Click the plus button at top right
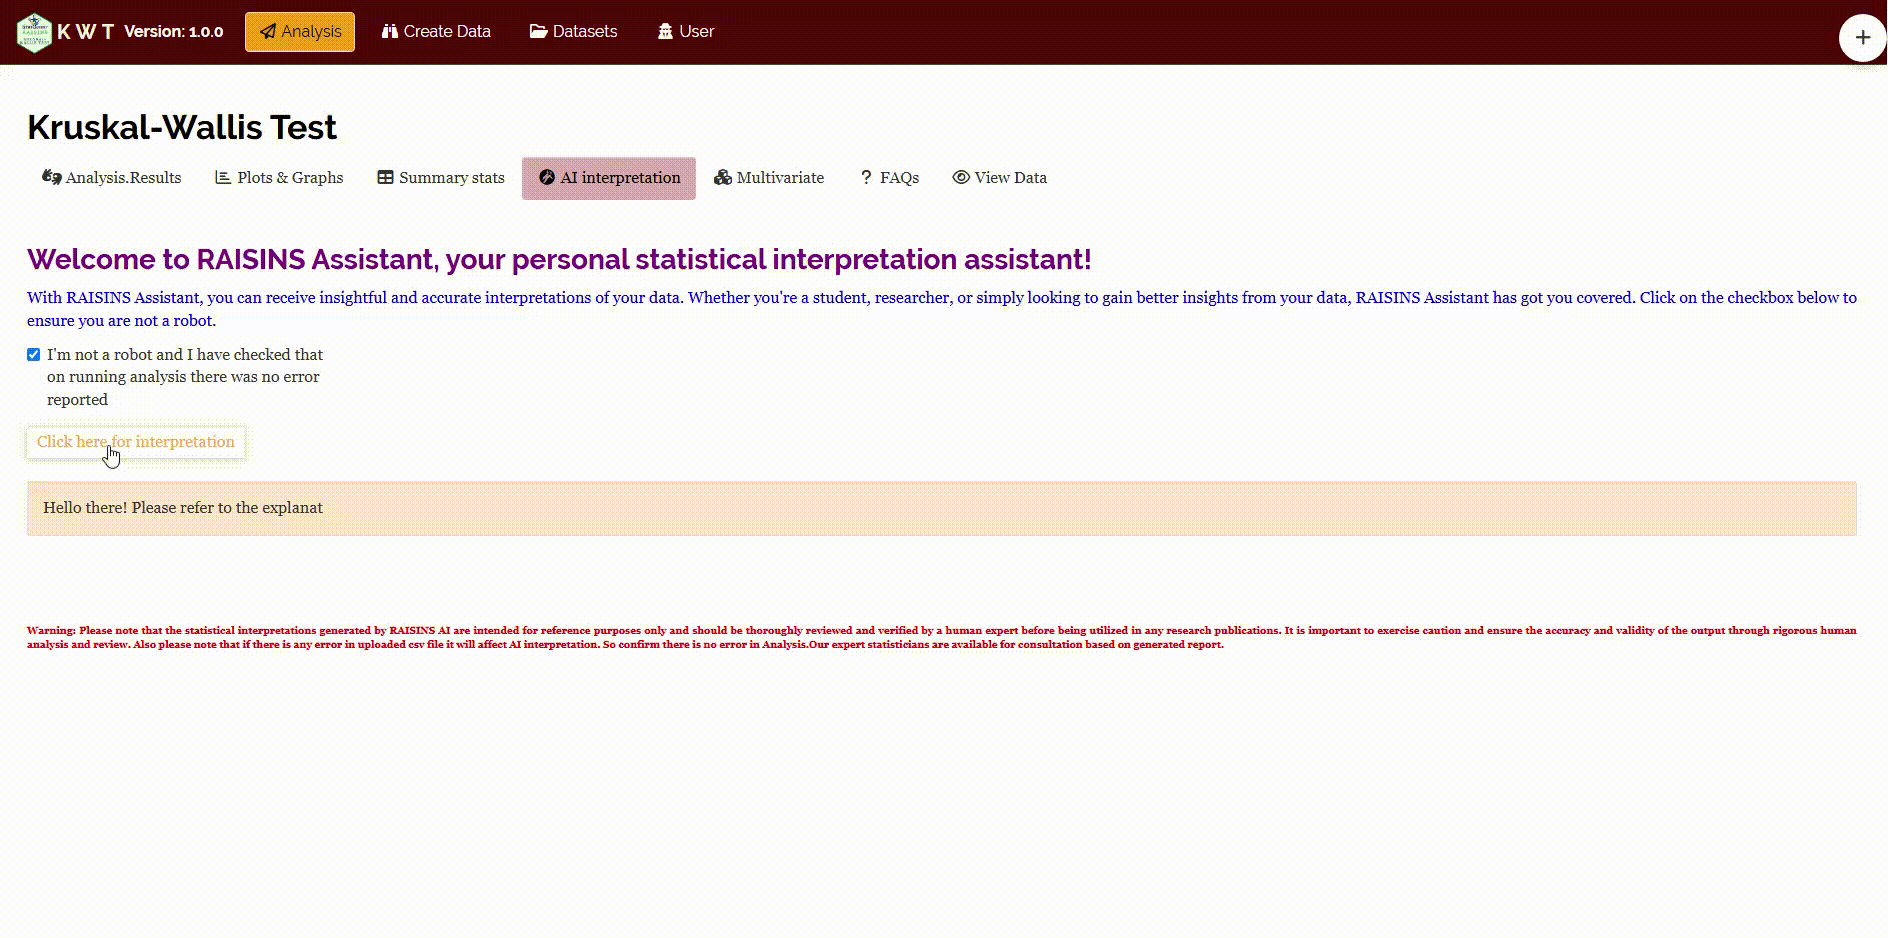 pyautogui.click(x=1862, y=38)
